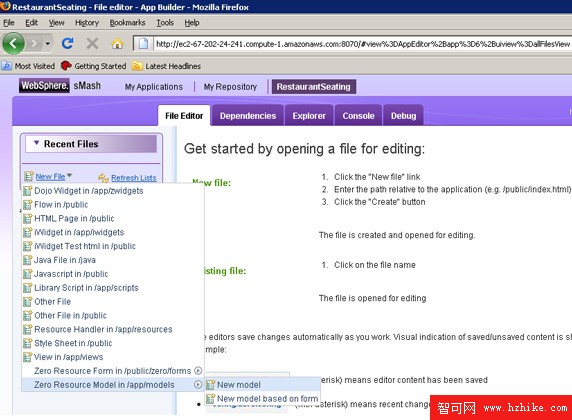Click the page icon beside the URL
This screenshot has width=572, height=420.
click(143, 44)
